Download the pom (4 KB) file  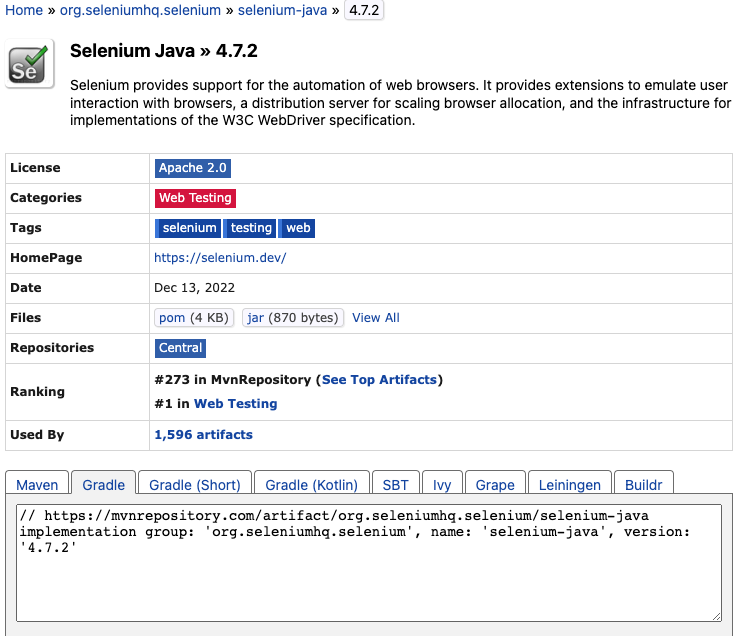[194, 318]
